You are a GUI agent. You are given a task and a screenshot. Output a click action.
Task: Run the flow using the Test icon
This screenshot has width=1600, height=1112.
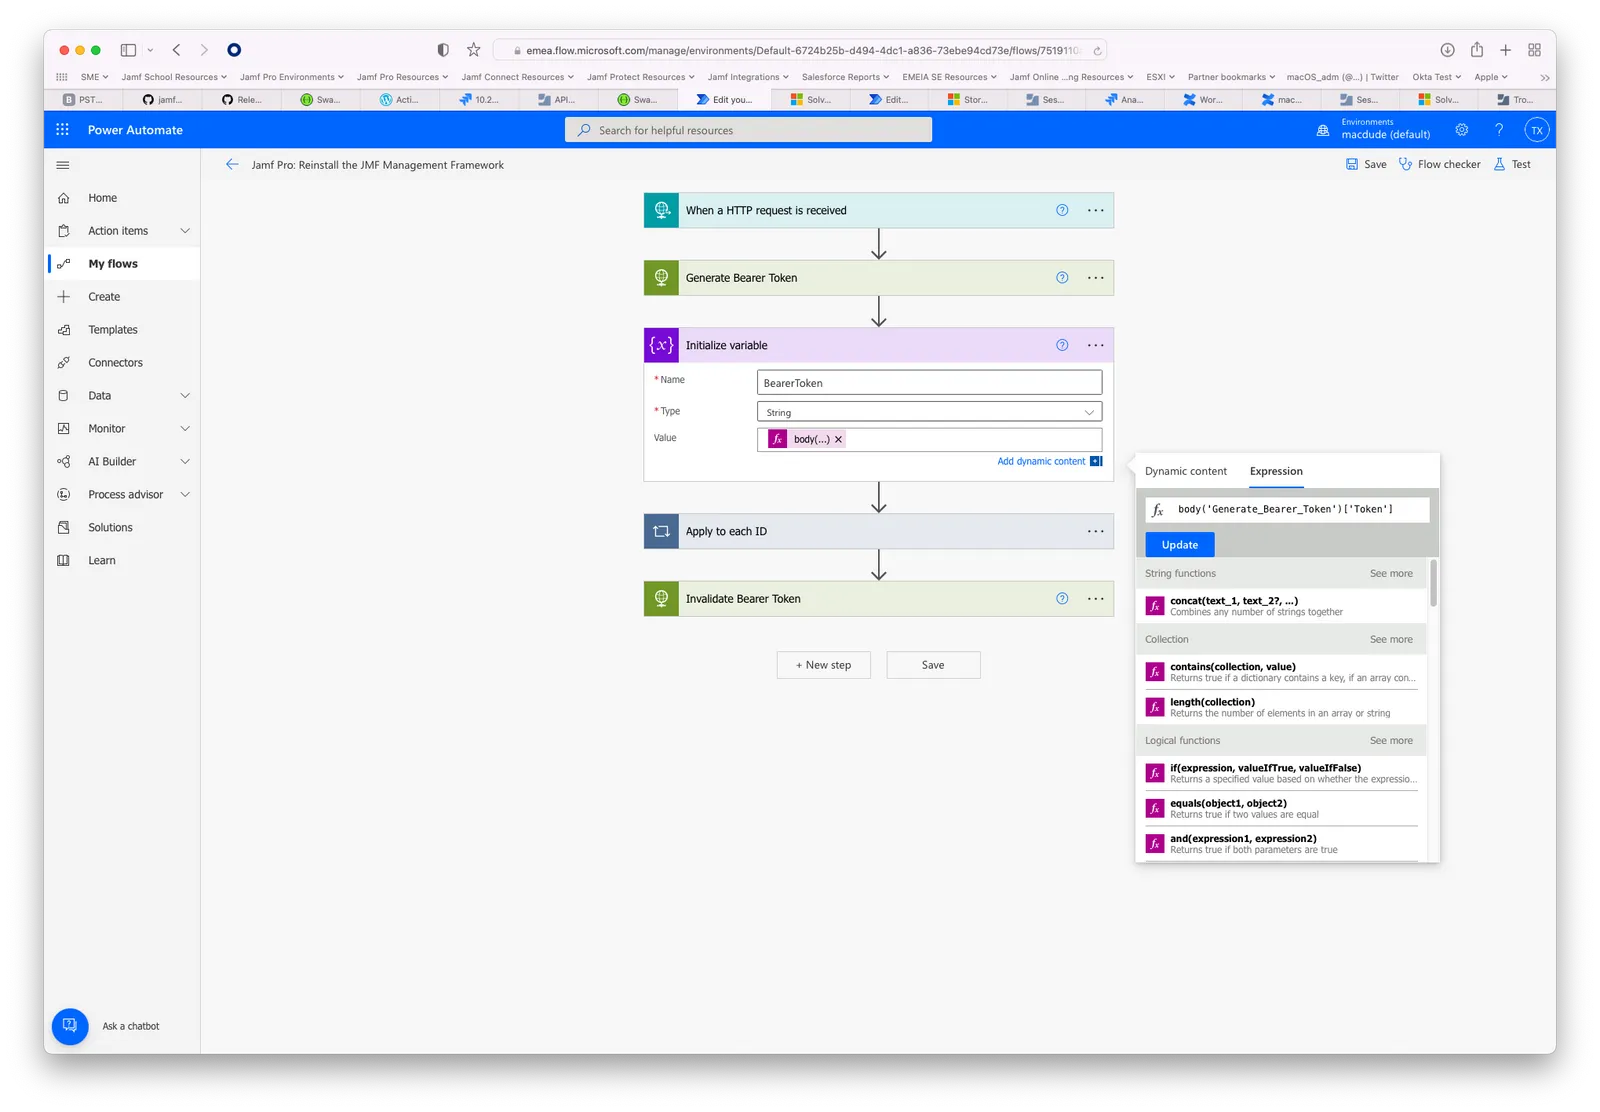[x=1512, y=164]
